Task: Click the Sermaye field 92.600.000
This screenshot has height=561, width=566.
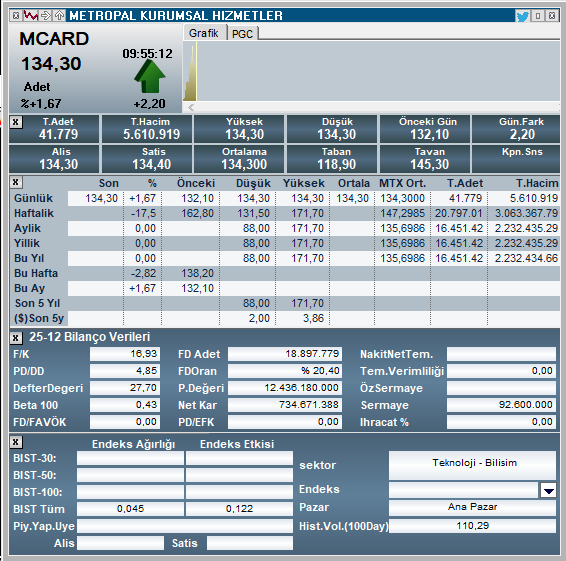Action: coord(501,405)
